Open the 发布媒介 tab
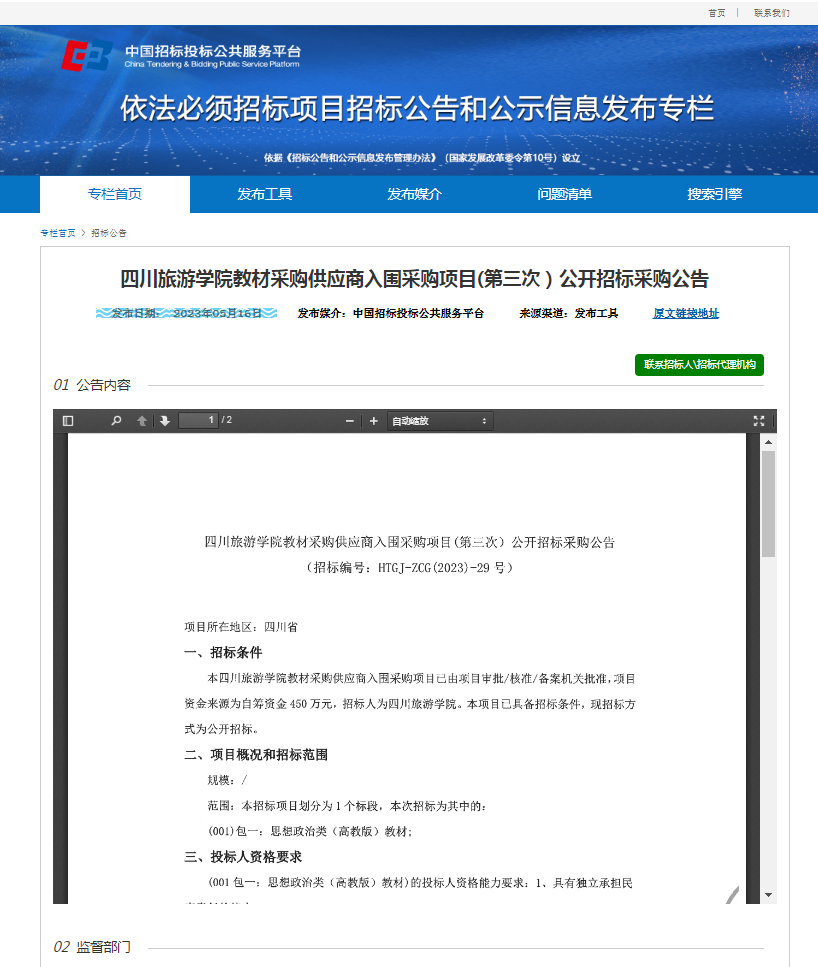Image resolution: width=818 pixels, height=967 pixels. pos(415,194)
